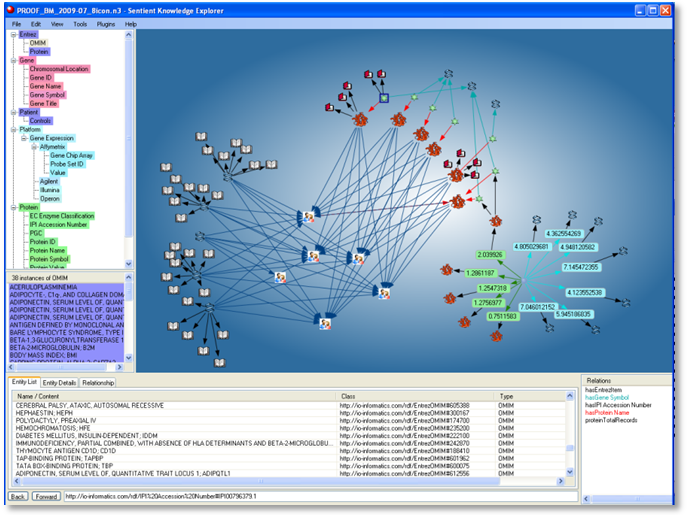Open the Plugins menu

tap(106, 23)
